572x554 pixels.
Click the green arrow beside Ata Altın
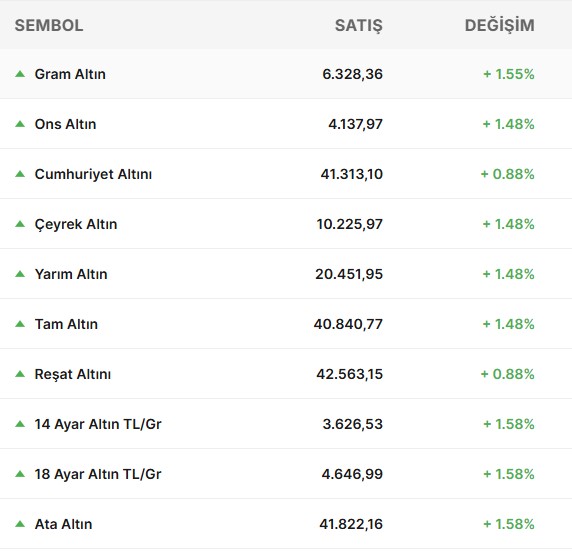tap(20, 524)
